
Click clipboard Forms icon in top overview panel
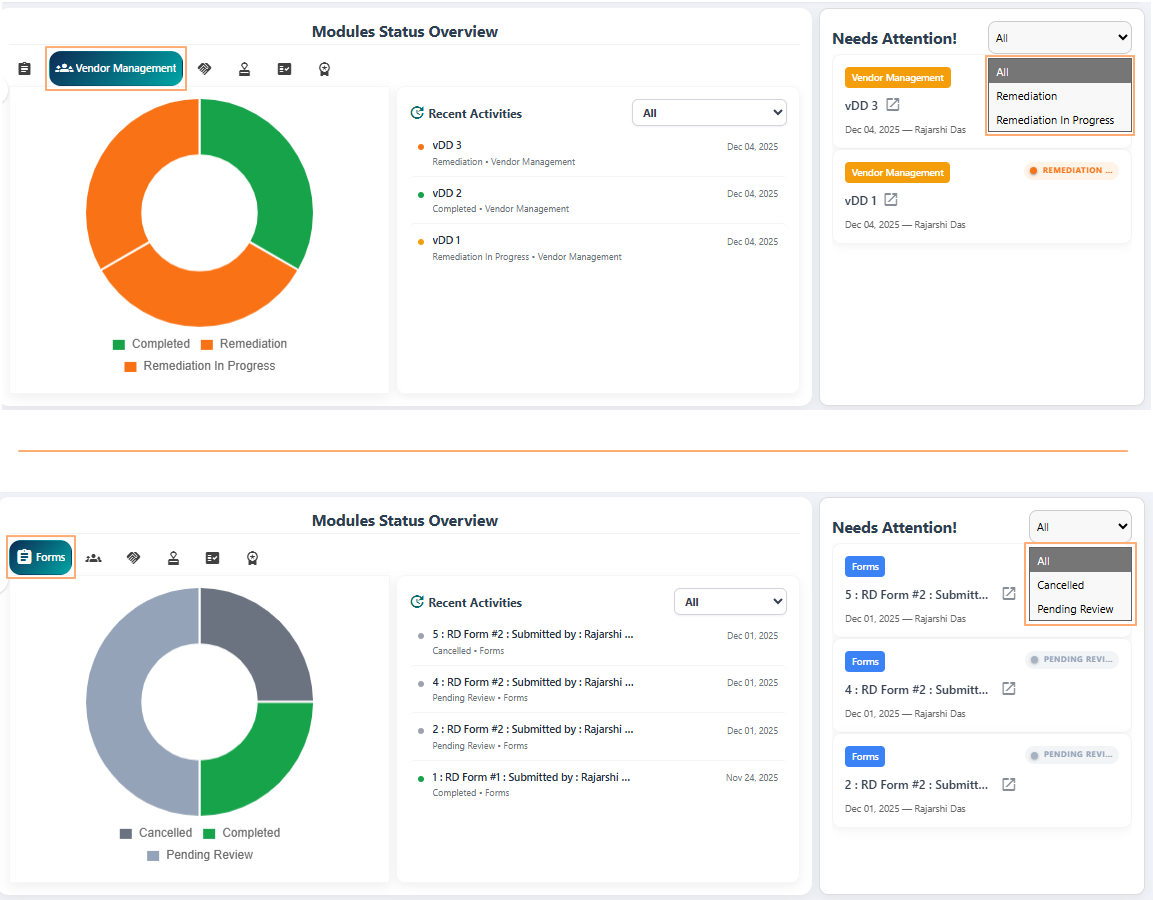point(25,69)
